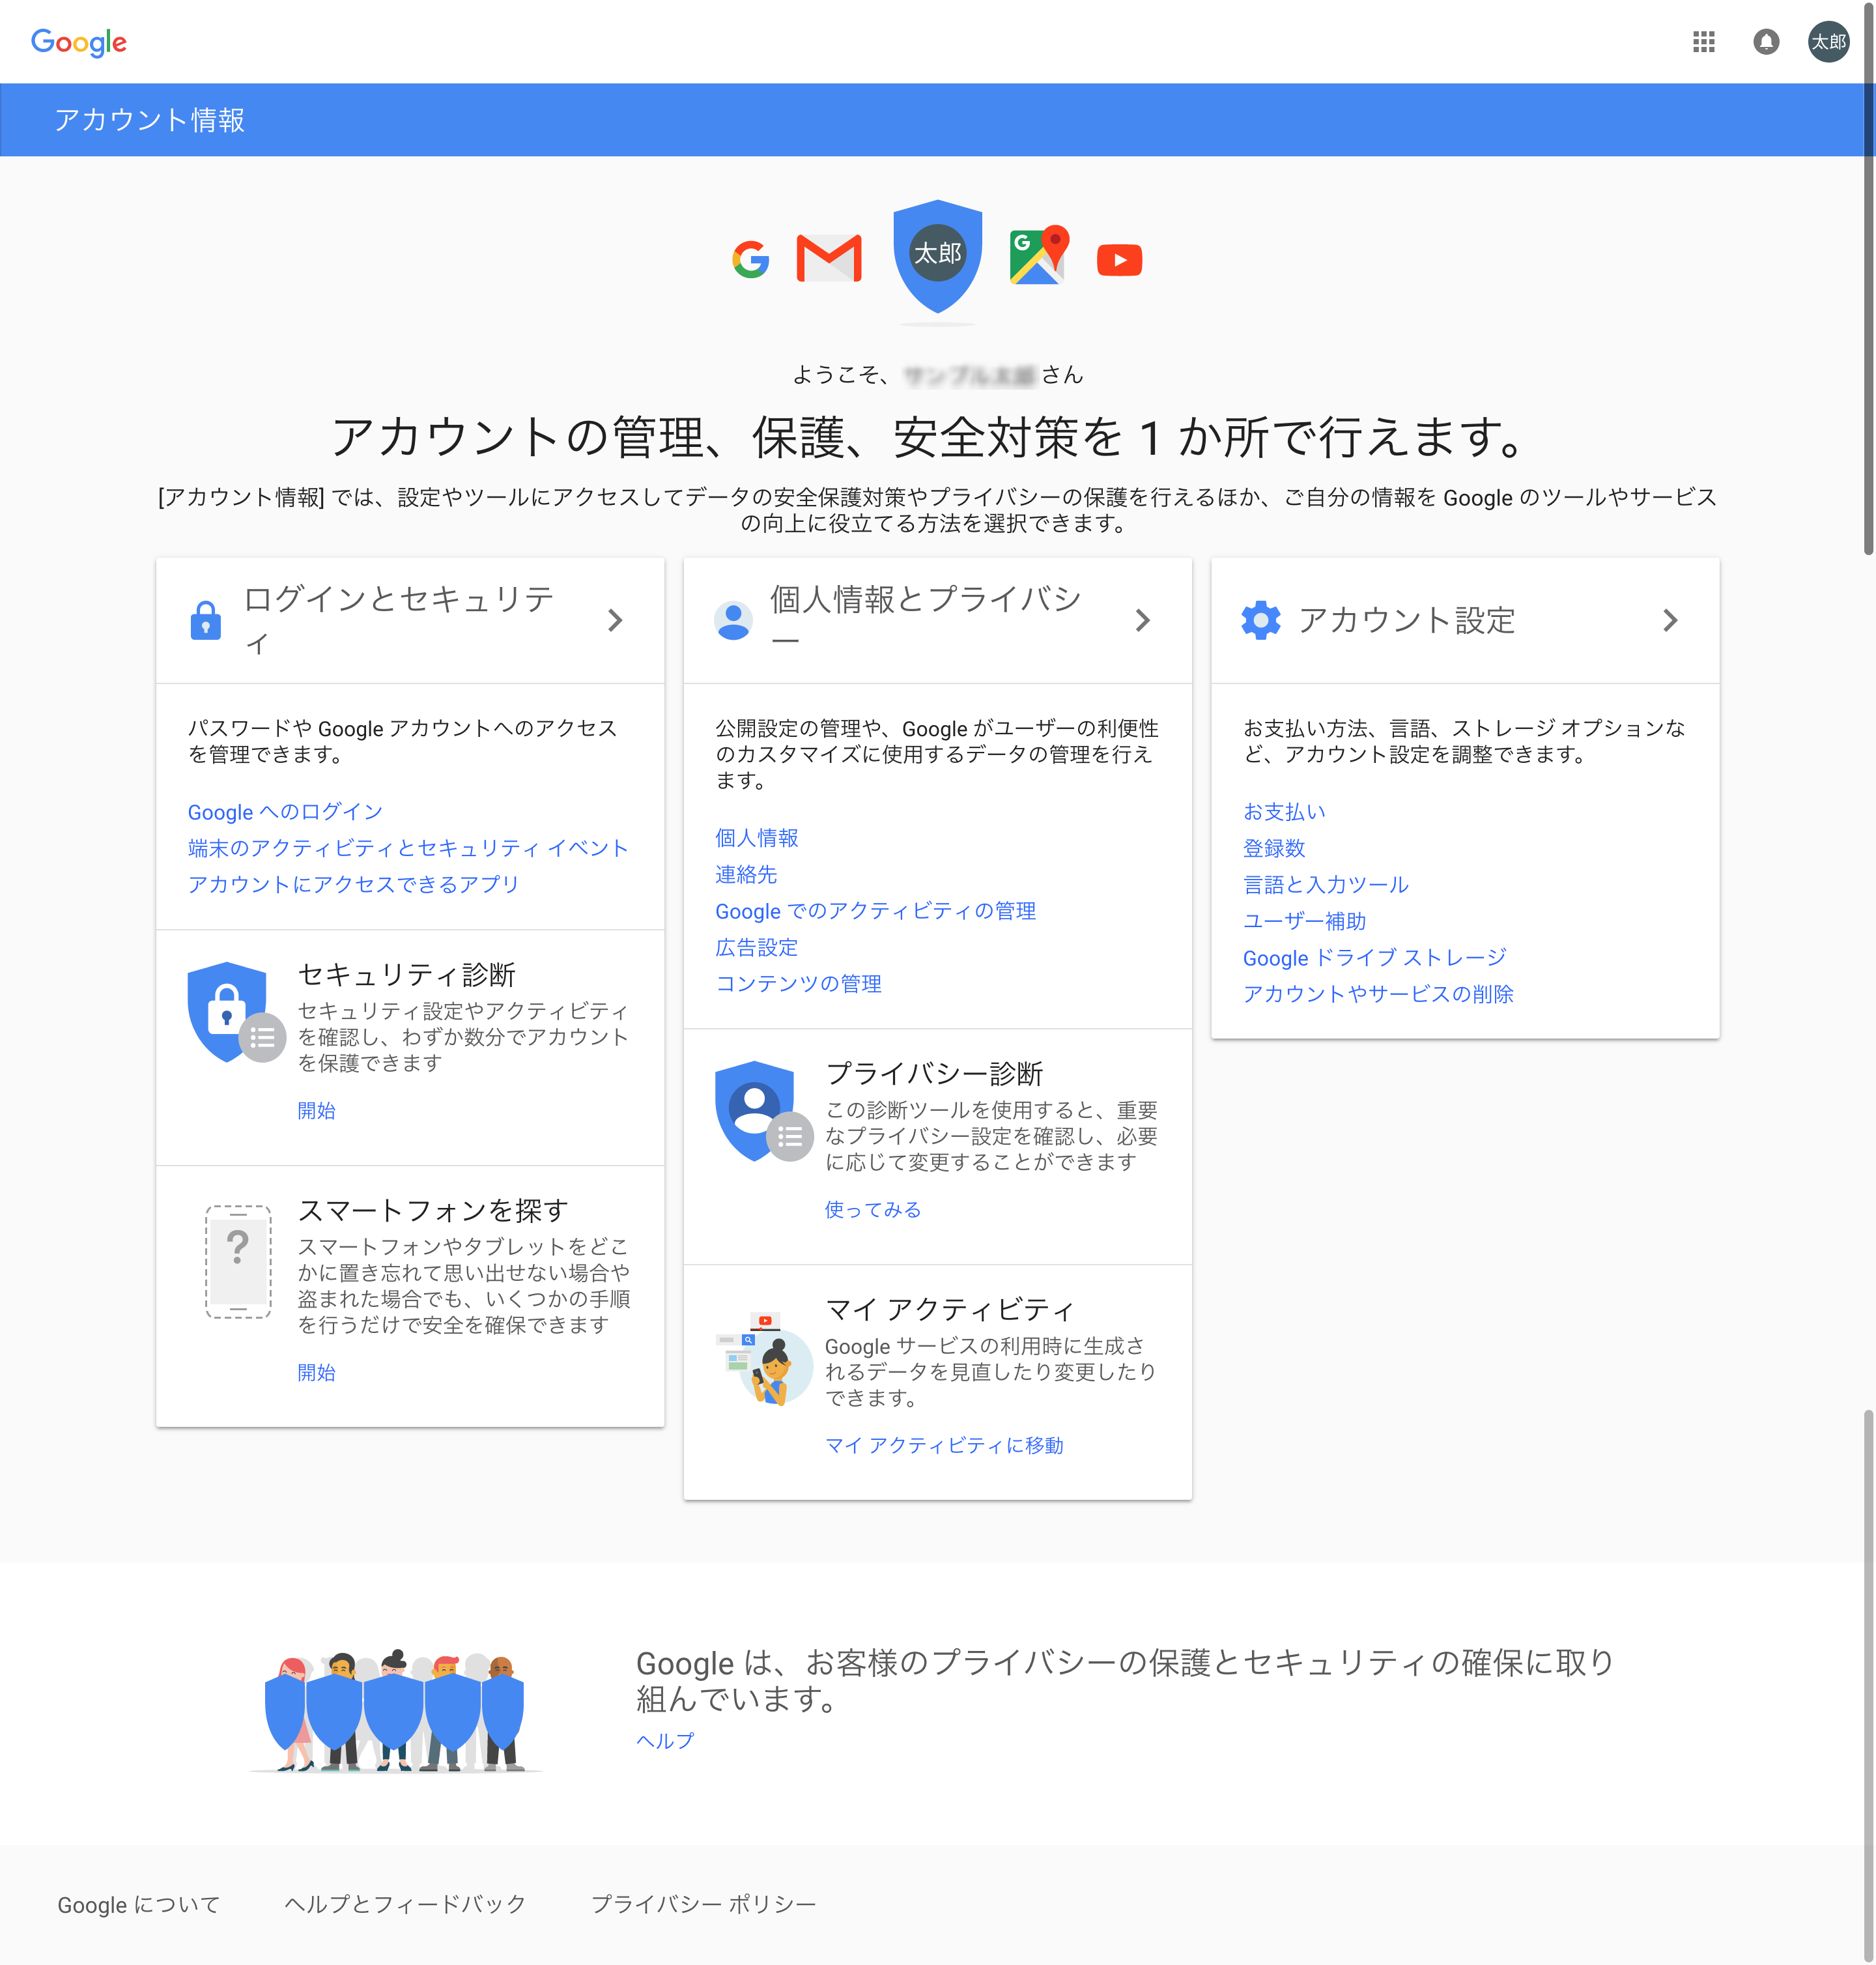Start スマートフォンを探す with 開始 link
This screenshot has width=1876, height=1965.
(x=316, y=1372)
